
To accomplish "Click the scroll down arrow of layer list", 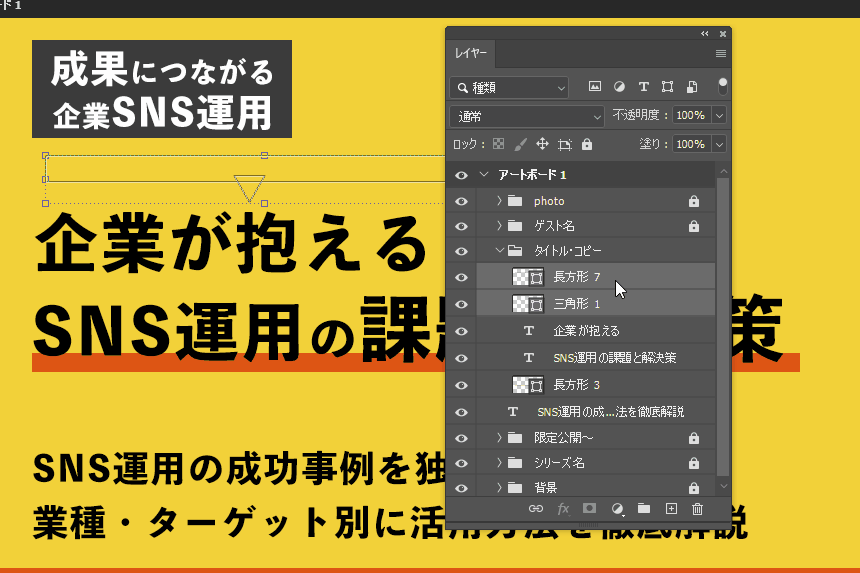I will pos(723,486).
